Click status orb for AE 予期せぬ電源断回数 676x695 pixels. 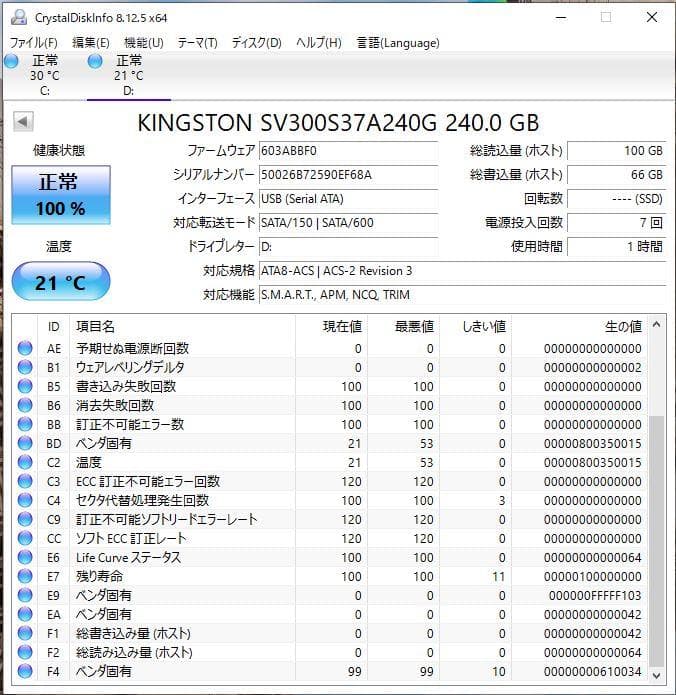click(25, 348)
